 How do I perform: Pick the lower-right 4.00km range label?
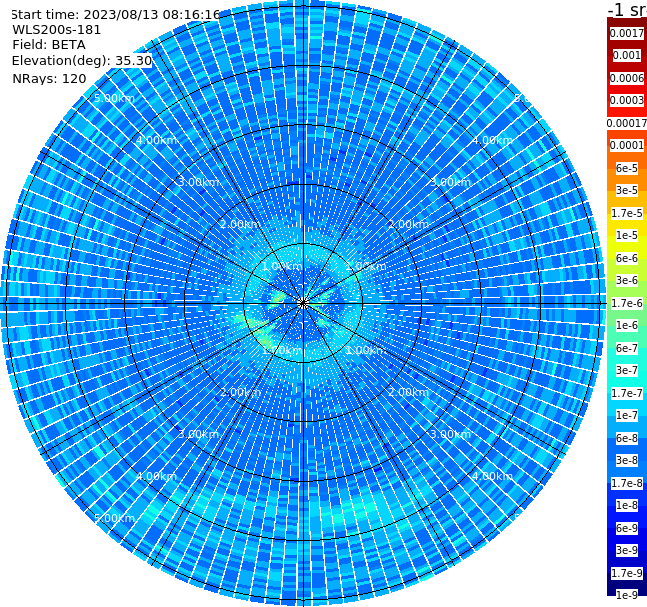(492, 476)
